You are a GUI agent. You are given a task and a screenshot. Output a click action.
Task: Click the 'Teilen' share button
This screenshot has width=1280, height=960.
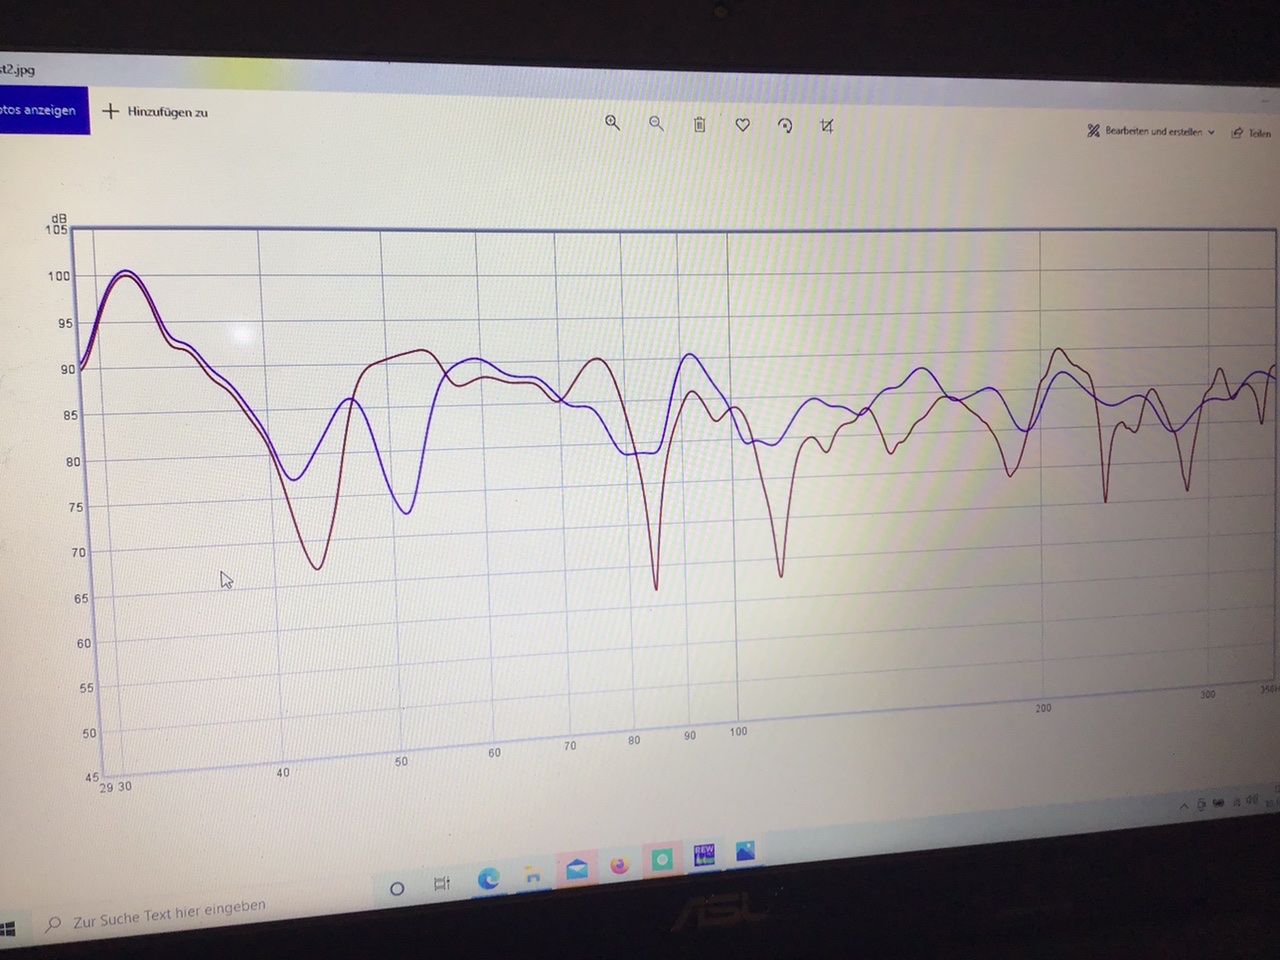tap(1252, 133)
